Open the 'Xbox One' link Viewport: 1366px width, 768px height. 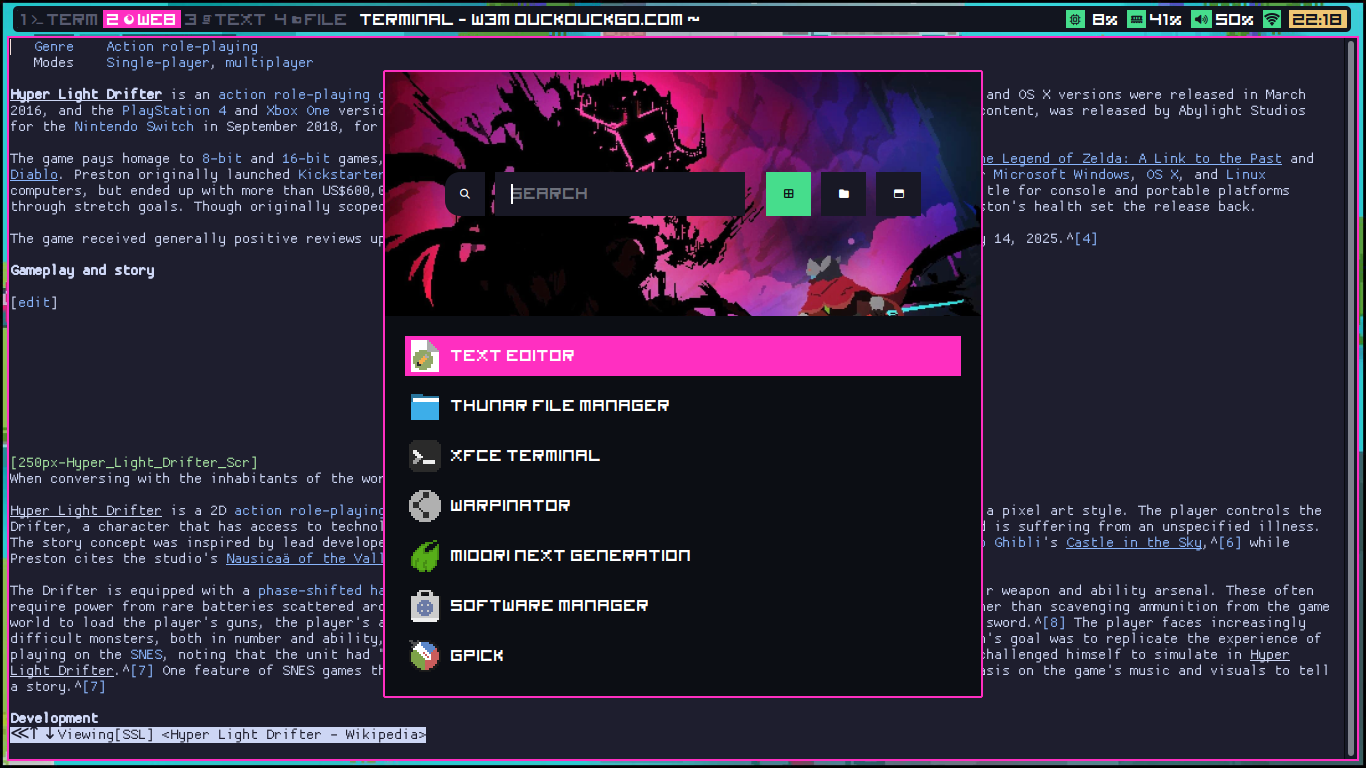point(298,111)
